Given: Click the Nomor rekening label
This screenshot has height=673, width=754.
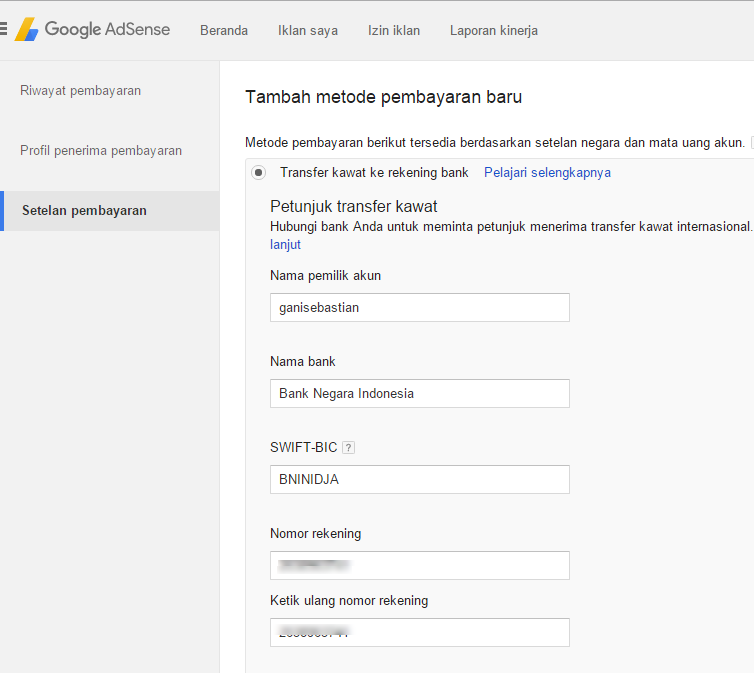Looking at the screenshot, I should [315, 534].
